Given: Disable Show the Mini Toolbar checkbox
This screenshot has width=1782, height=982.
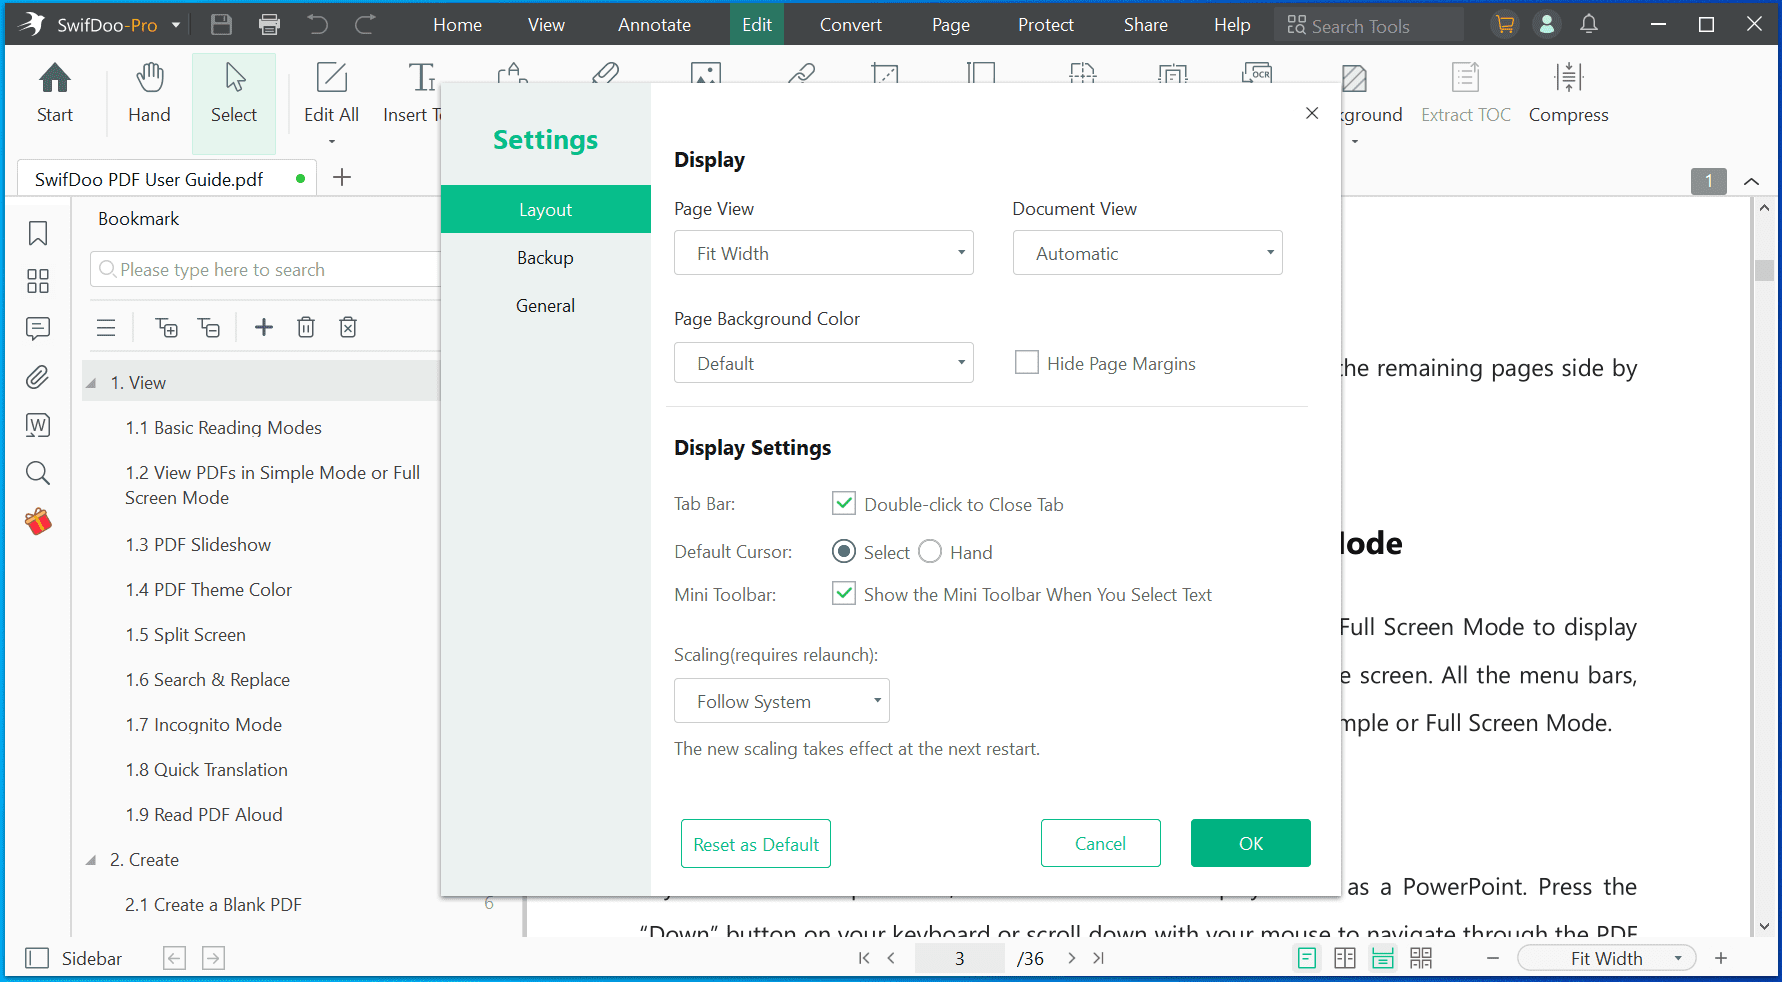Looking at the screenshot, I should click(x=844, y=593).
